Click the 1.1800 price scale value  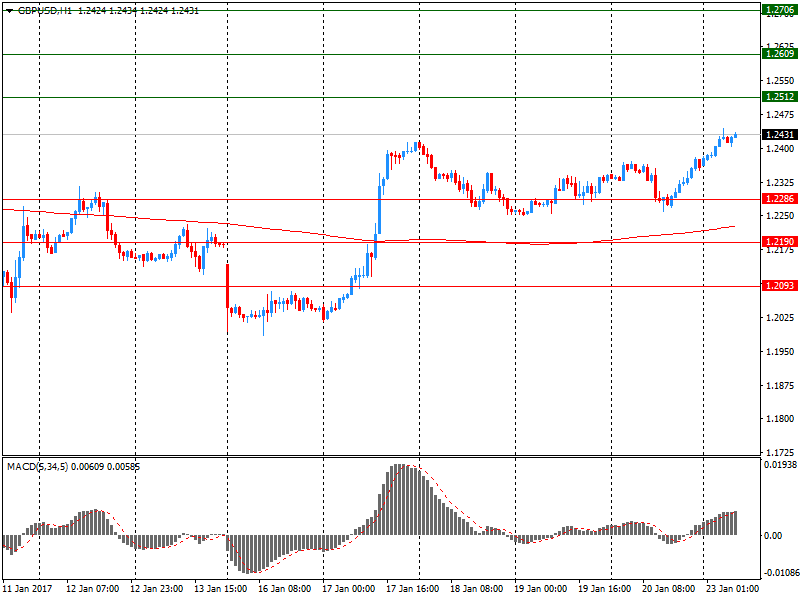click(x=780, y=419)
